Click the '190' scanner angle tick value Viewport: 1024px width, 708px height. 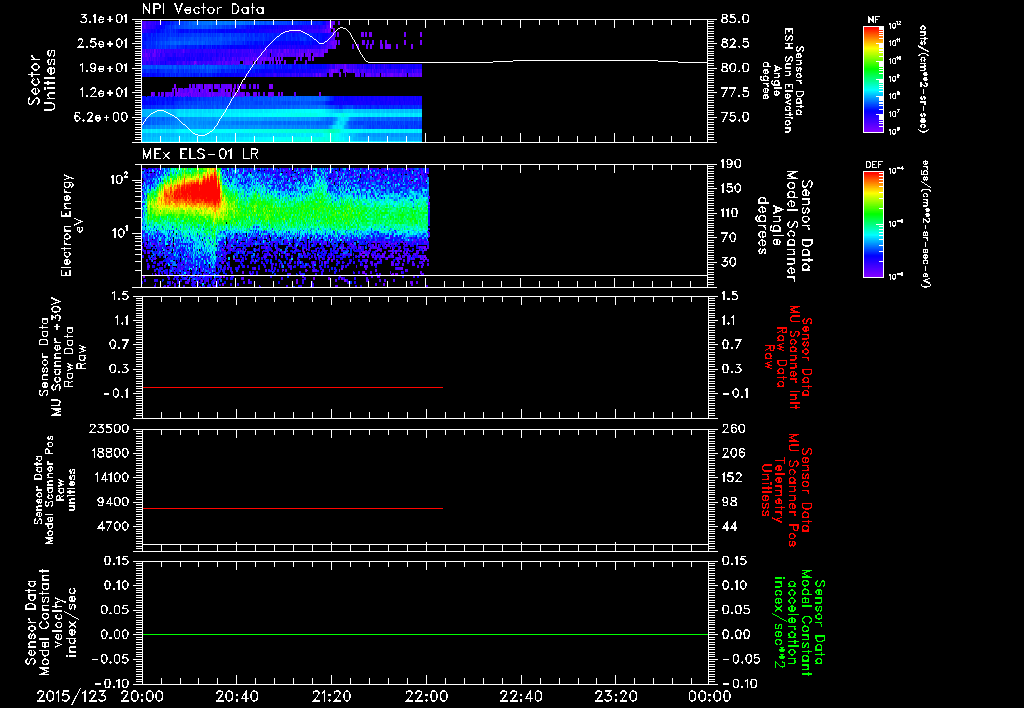[731, 164]
